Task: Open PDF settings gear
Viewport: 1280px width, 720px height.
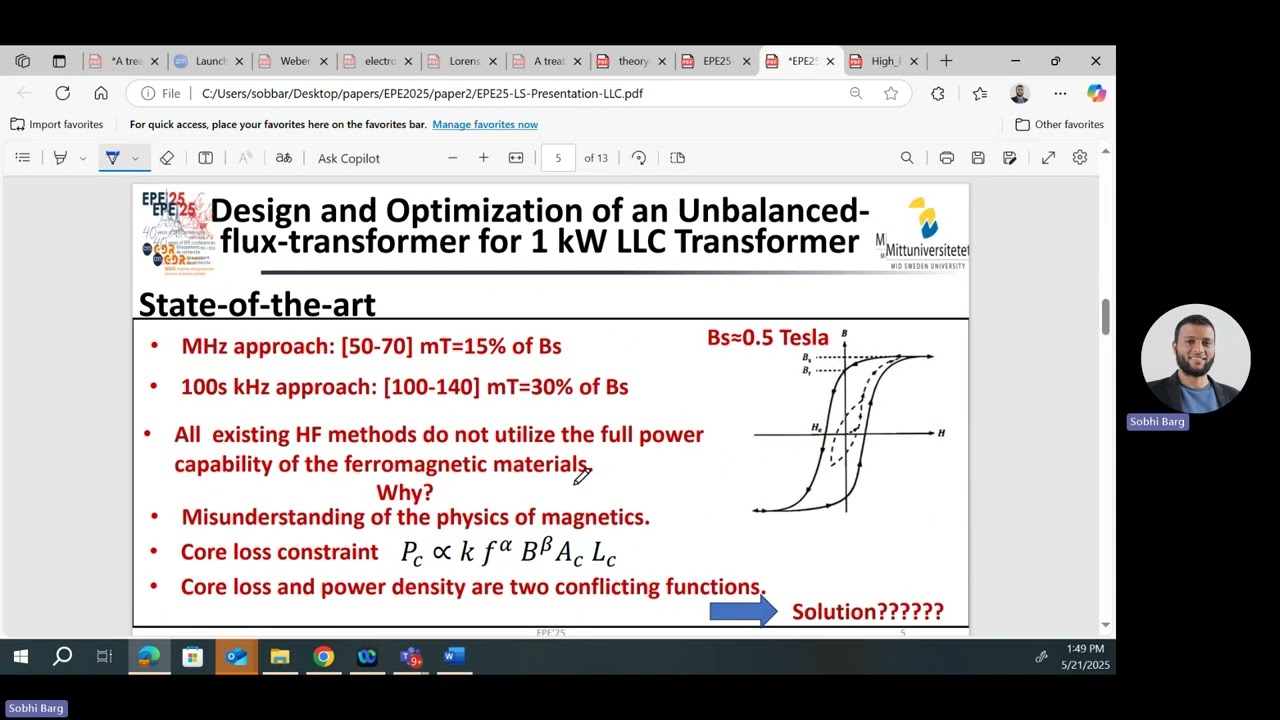Action: point(1080,158)
